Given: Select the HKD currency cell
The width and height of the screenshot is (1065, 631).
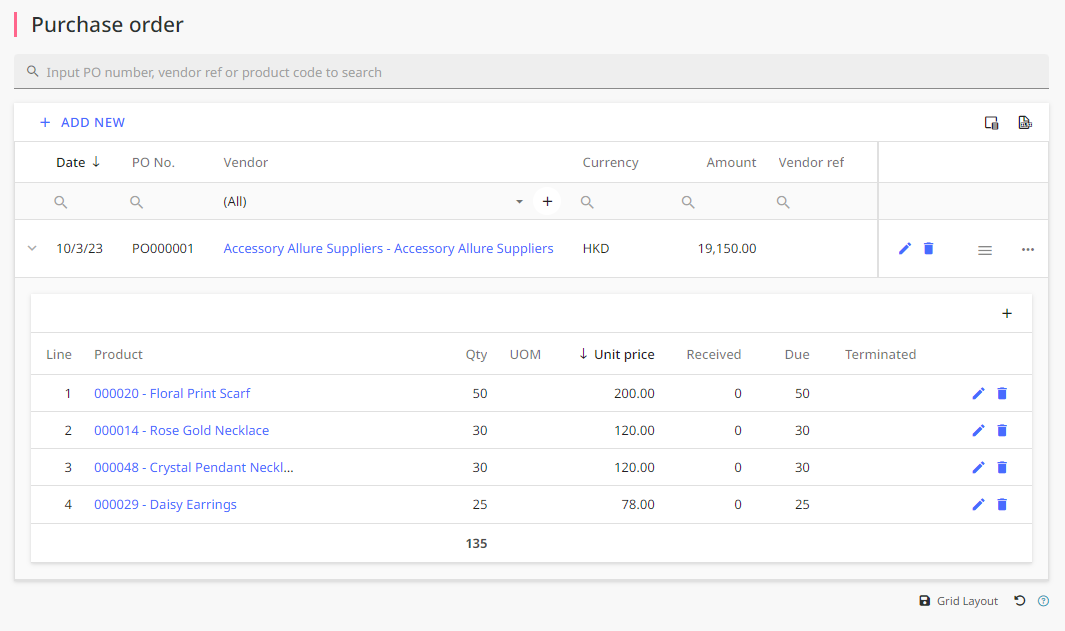Looking at the screenshot, I should click(x=596, y=249).
